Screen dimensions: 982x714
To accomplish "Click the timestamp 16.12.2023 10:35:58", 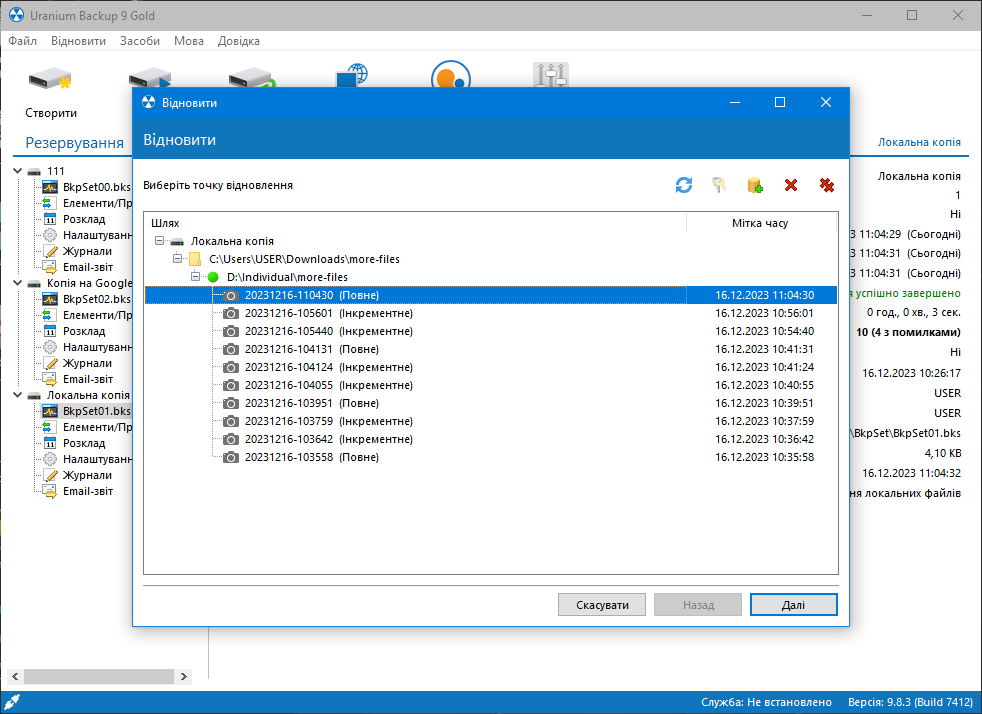I will (x=765, y=457).
